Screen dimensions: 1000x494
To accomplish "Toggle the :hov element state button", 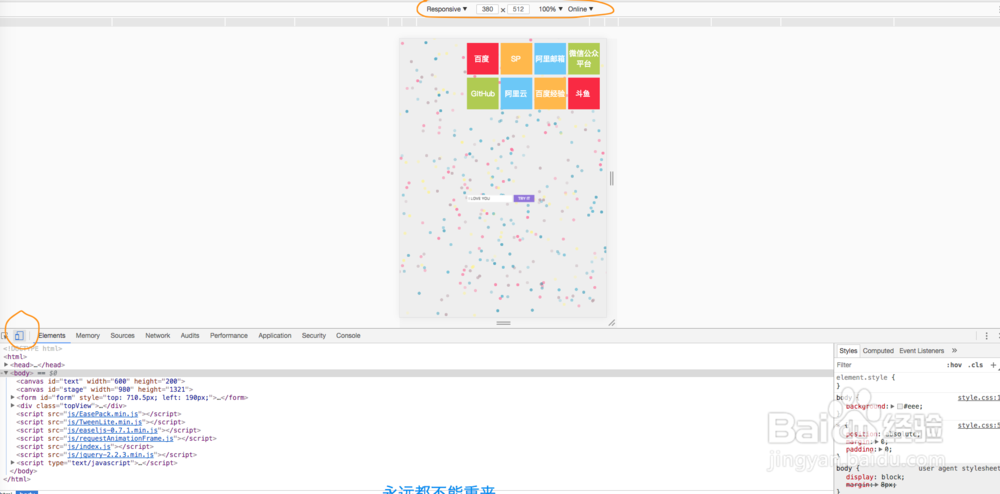I will pyautogui.click(x=955, y=365).
